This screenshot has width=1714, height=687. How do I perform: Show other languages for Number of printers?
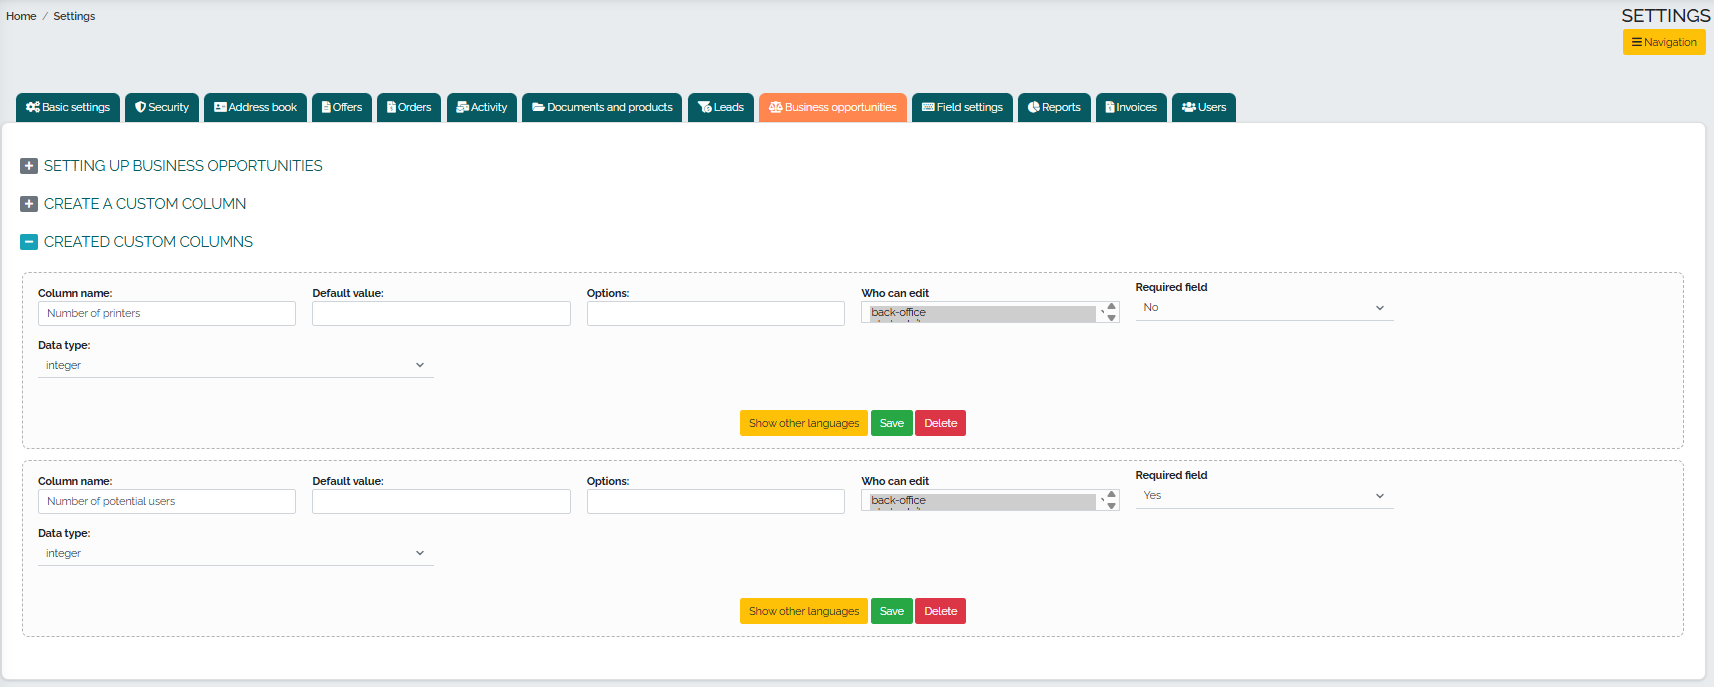(x=804, y=423)
